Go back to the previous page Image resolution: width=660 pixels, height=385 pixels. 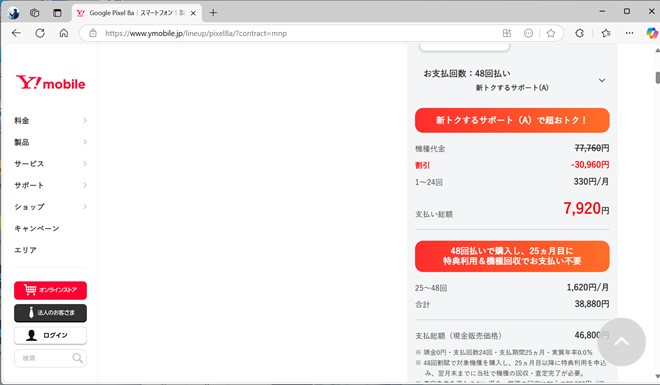[x=16, y=33]
